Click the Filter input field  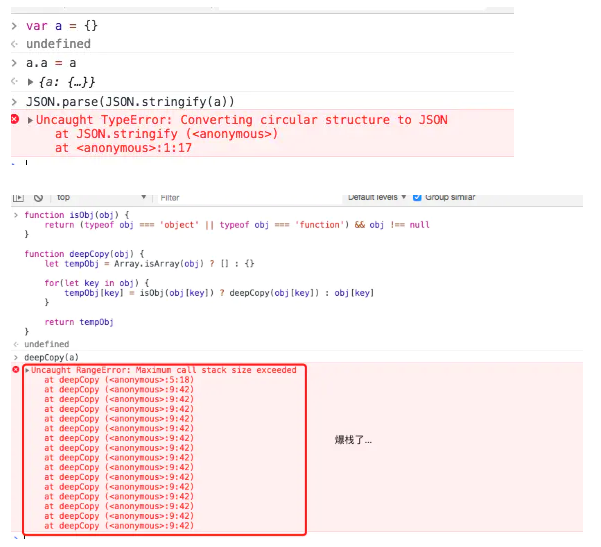click(249, 198)
